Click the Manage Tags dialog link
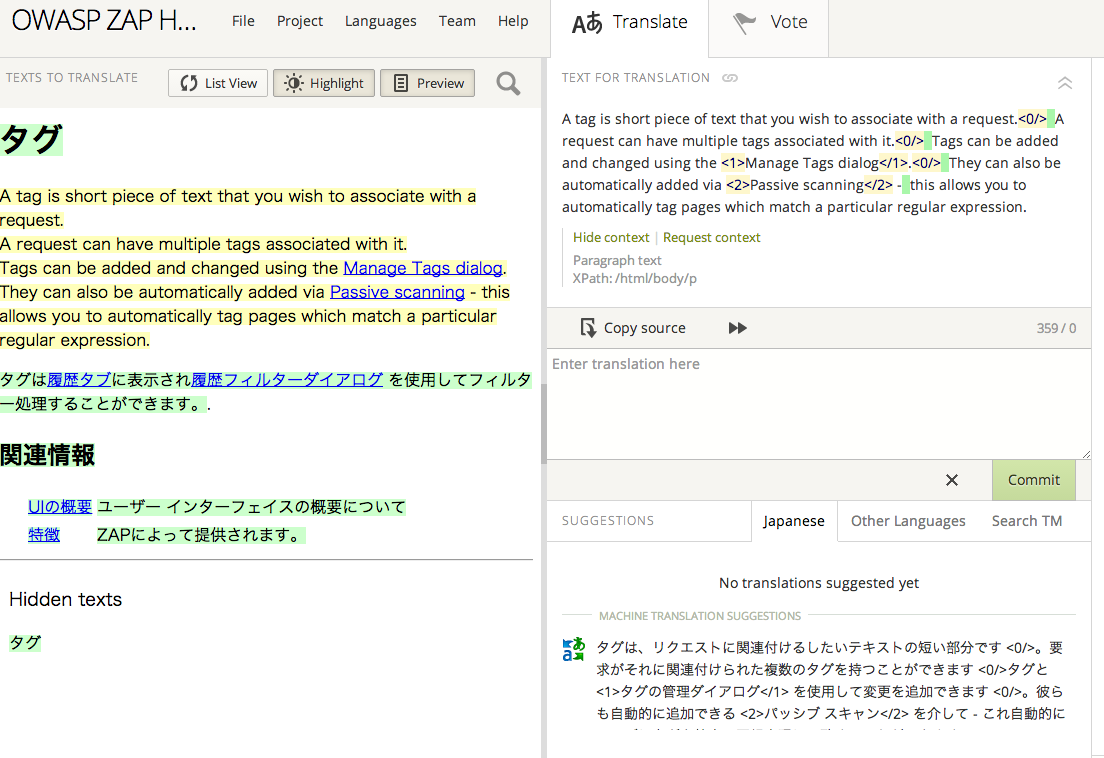This screenshot has width=1104, height=758. pos(422,268)
